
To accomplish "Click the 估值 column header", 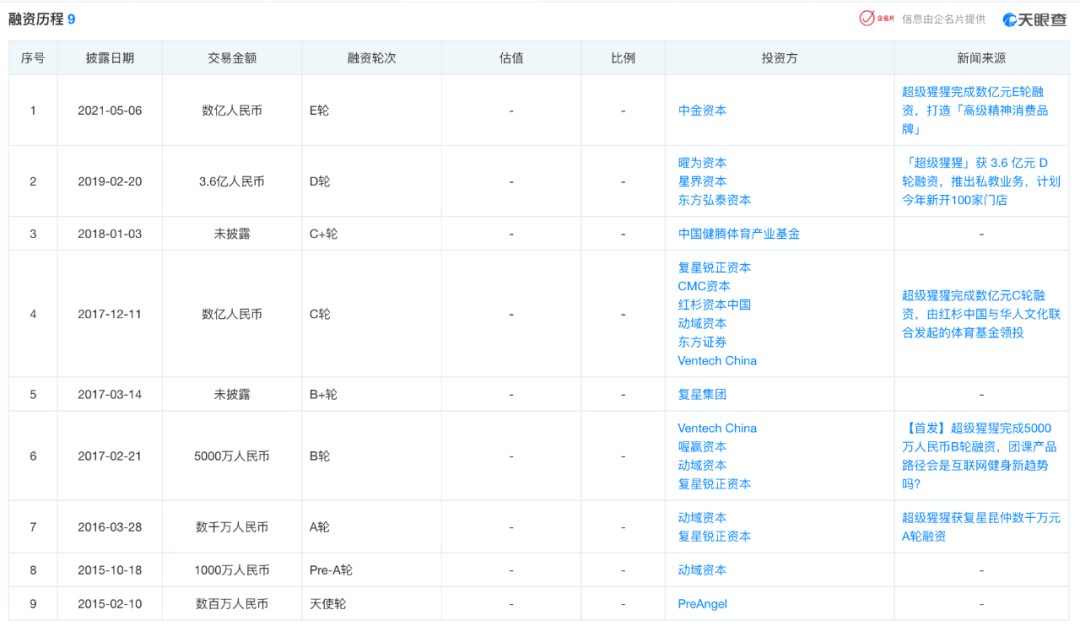I will [511, 58].
